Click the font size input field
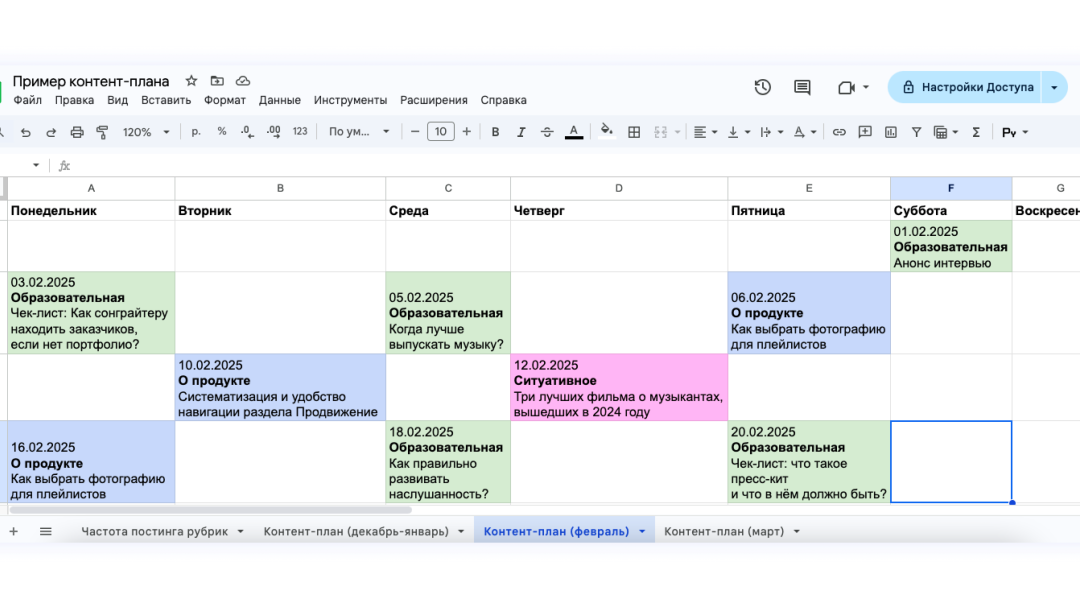Viewport: 1080px width, 608px height. click(440, 132)
